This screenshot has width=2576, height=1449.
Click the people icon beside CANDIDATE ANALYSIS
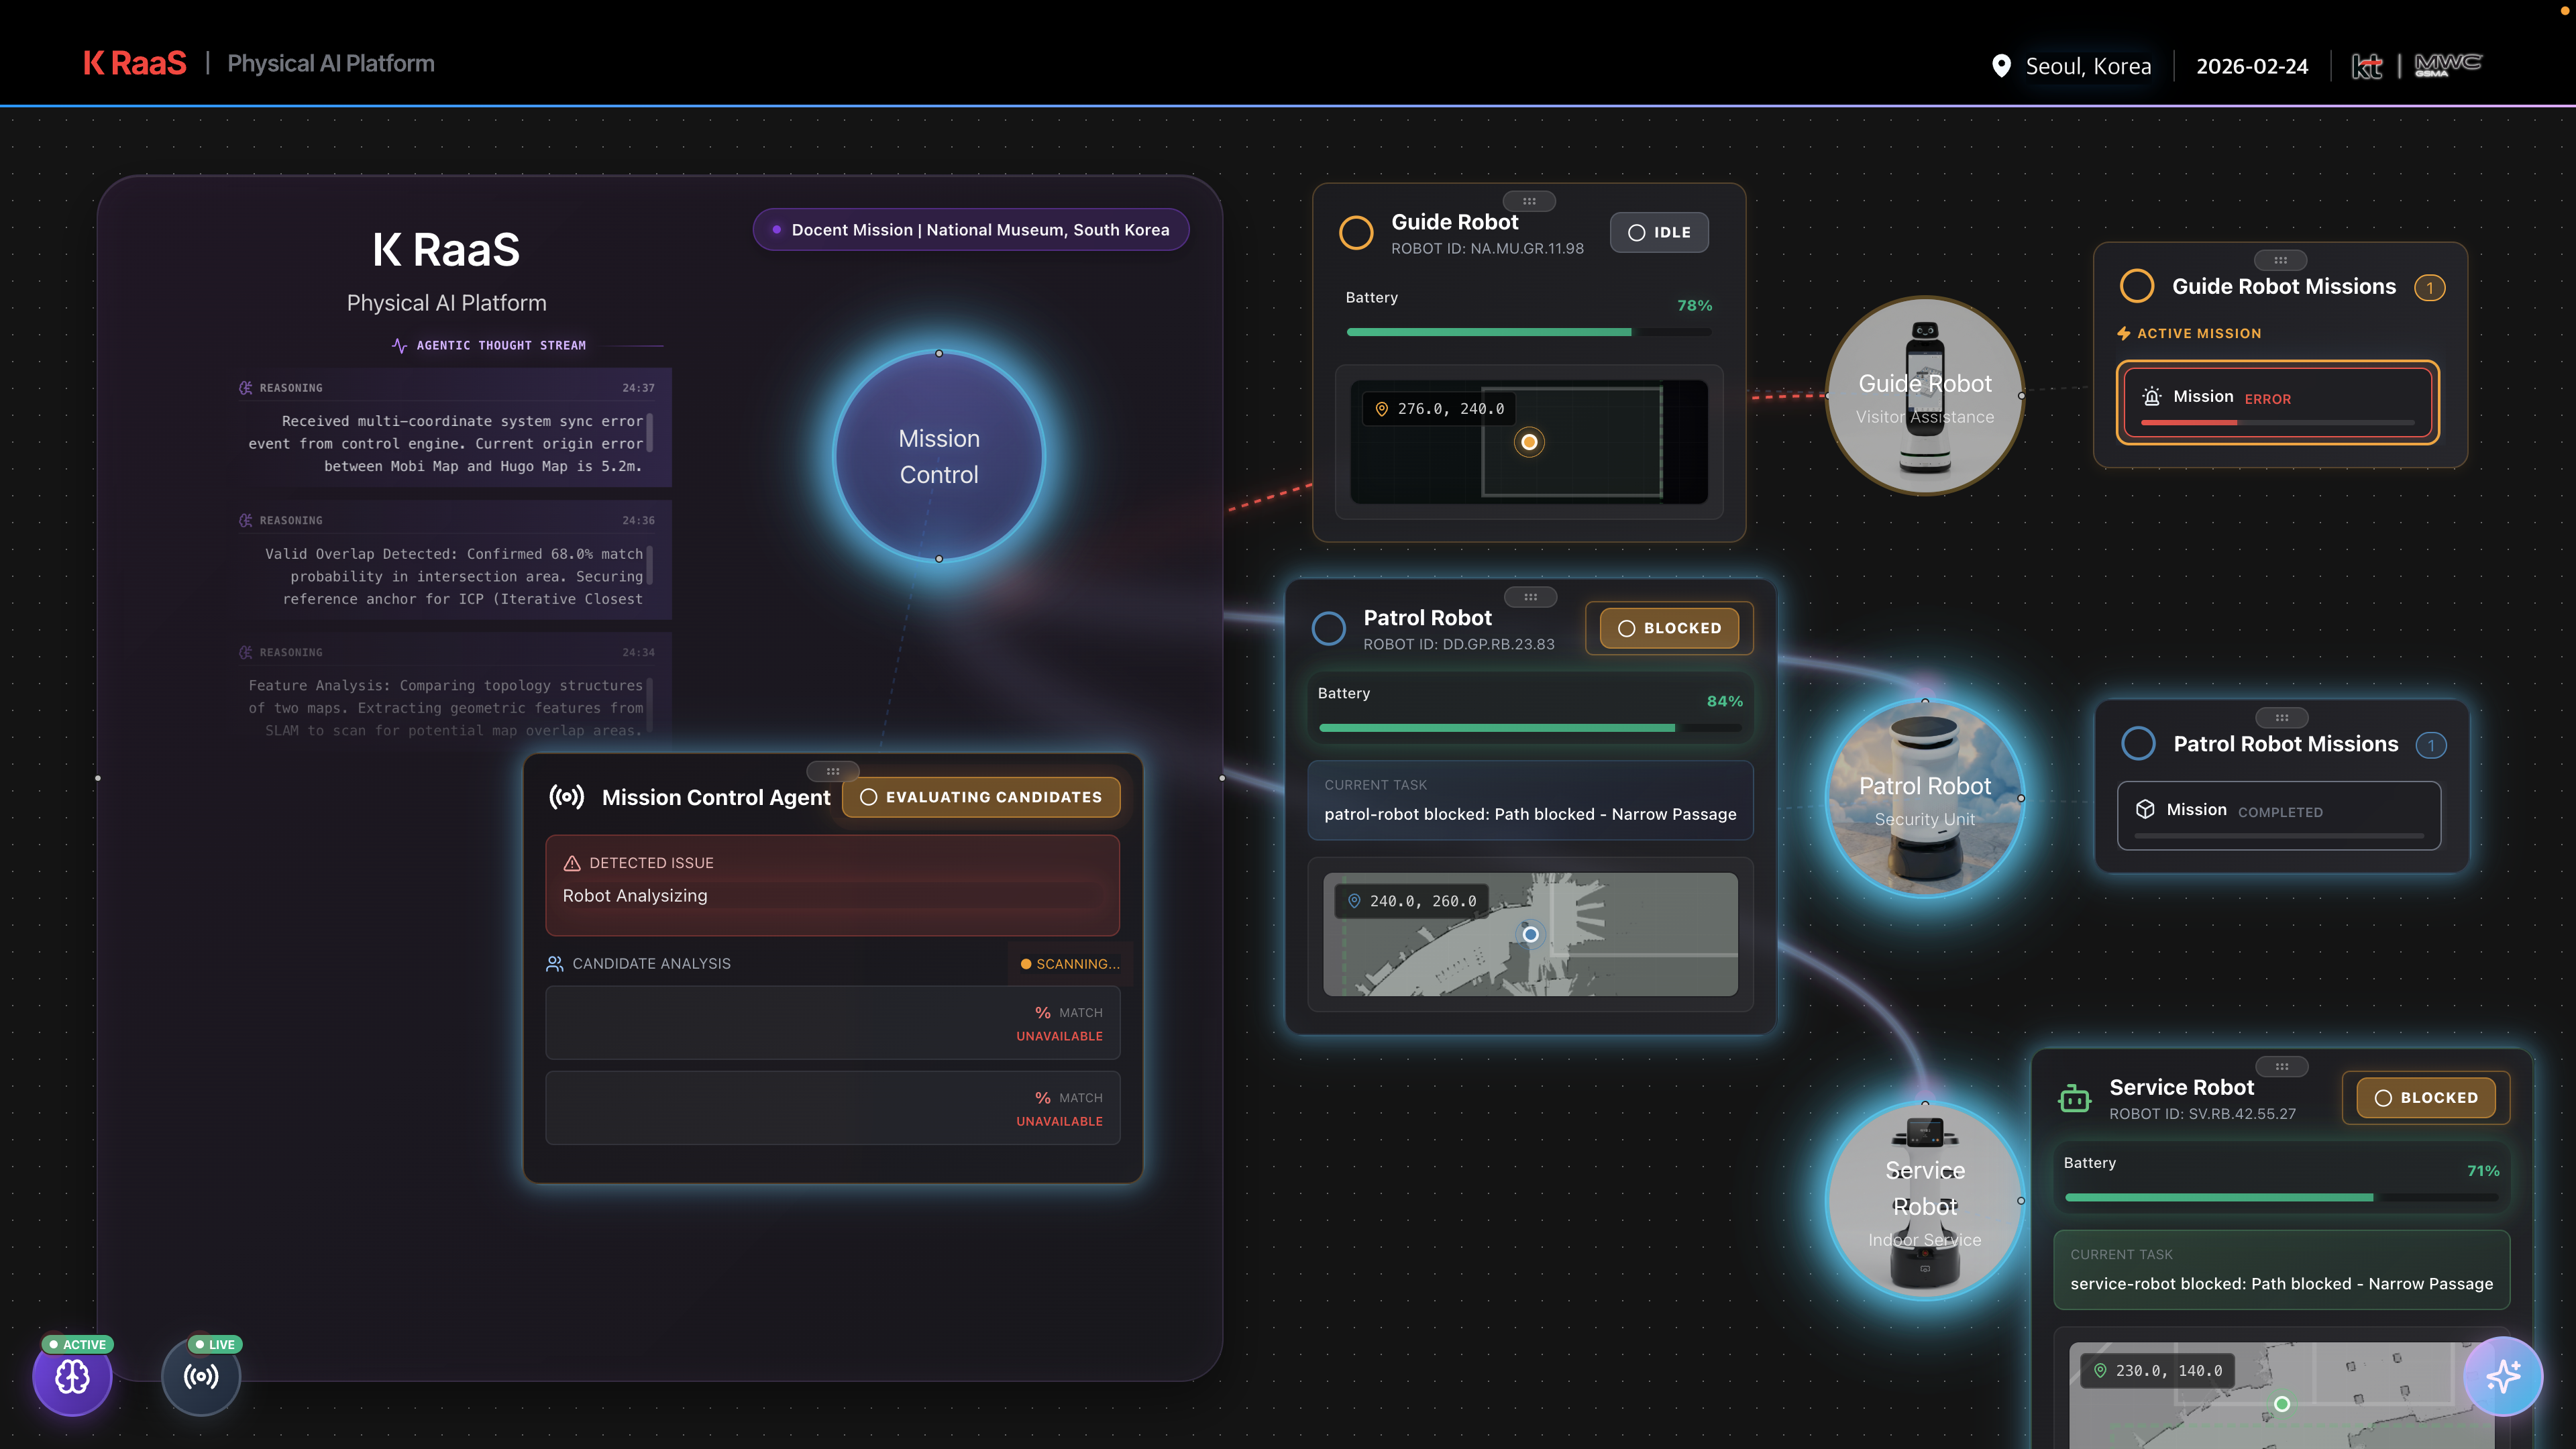pyautogui.click(x=554, y=964)
